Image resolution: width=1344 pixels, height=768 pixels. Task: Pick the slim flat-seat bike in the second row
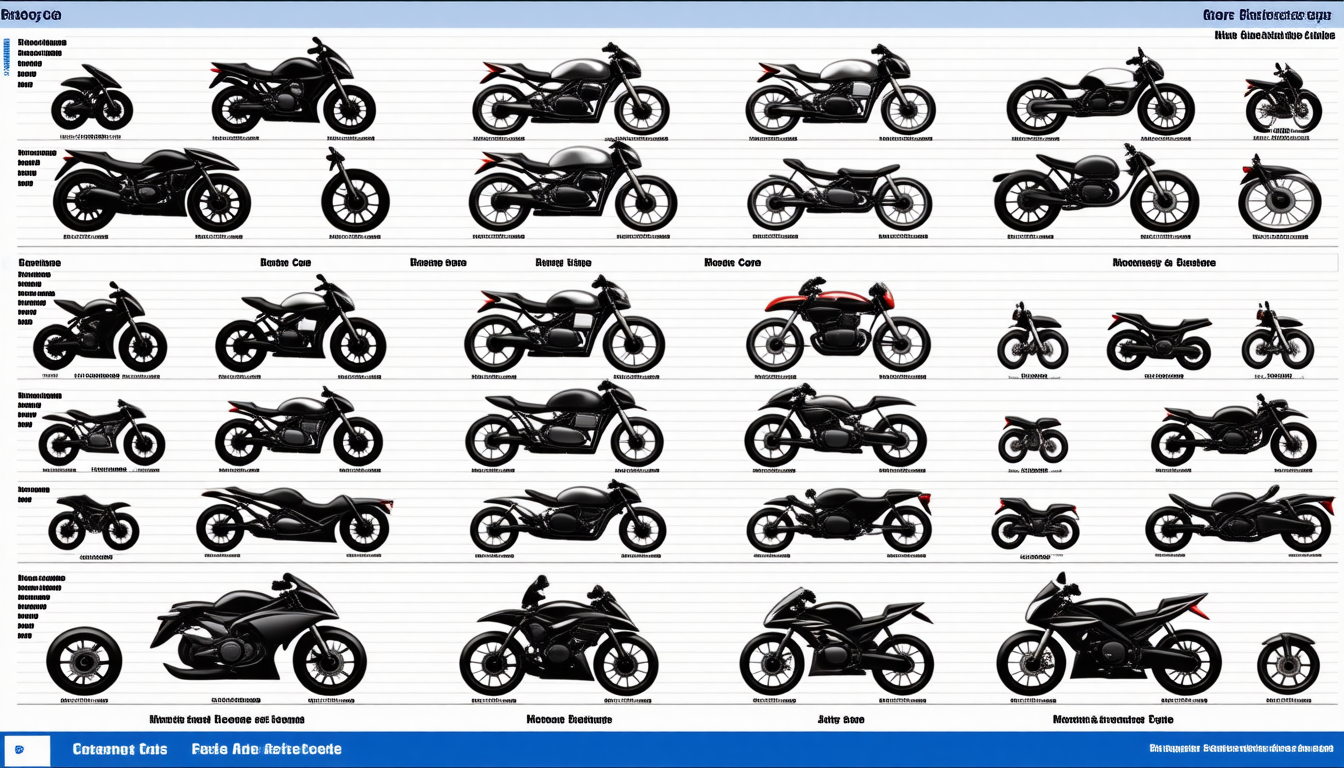(839, 193)
